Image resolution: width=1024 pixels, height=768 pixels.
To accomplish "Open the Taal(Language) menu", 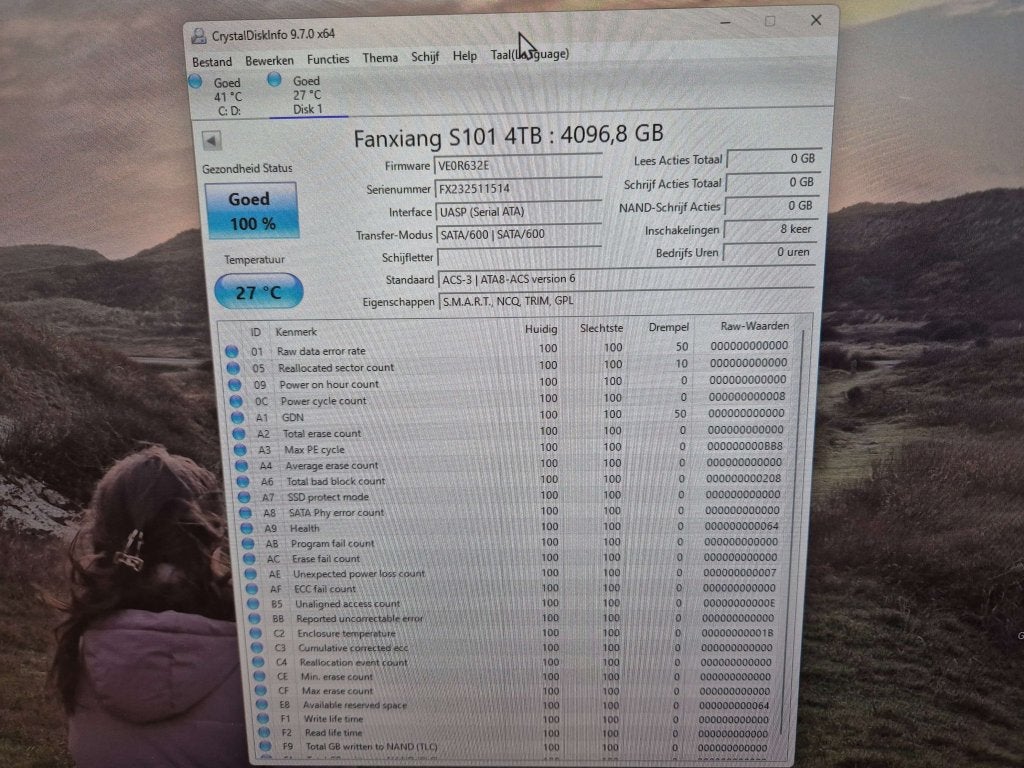I will click(530, 55).
